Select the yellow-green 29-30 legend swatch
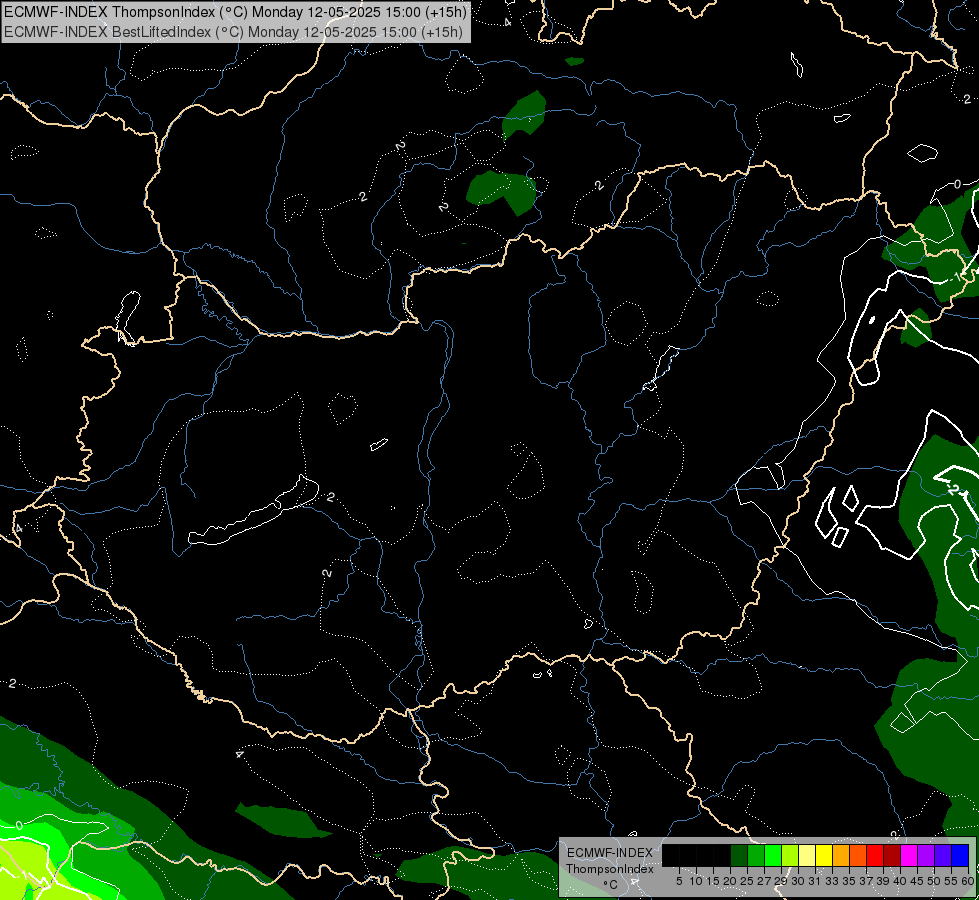Image resolution: width=979 pixels, height=900 pixels. (x=790, y=855)
